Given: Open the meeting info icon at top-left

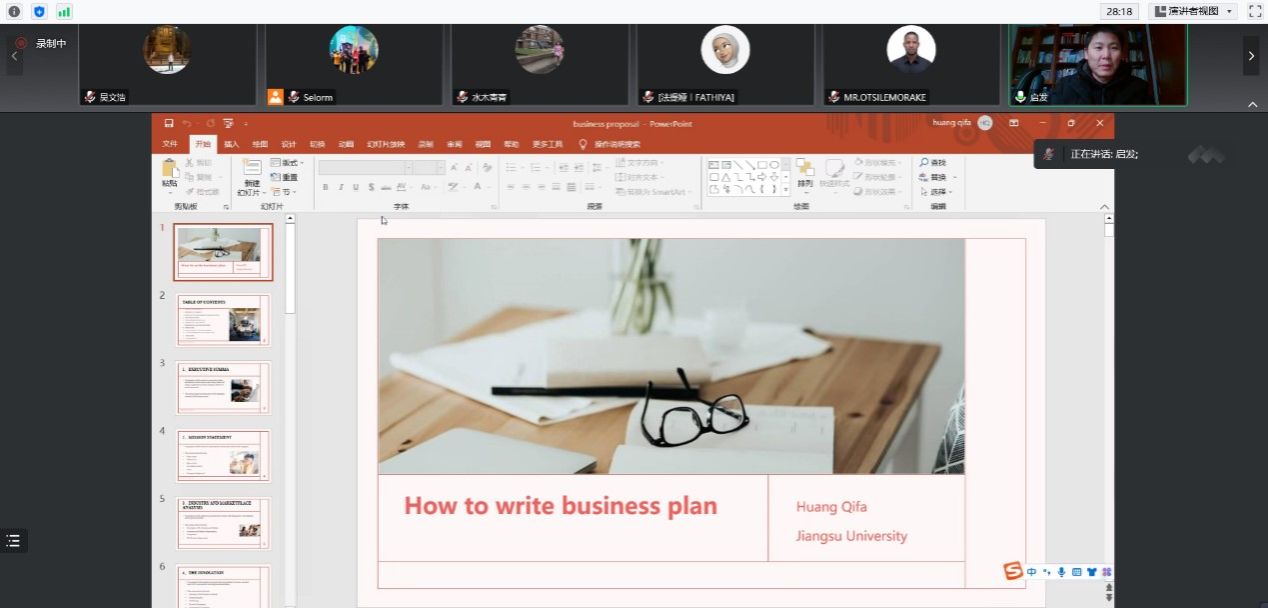Looking at the screenshot, I should click(x=14, y=11).
